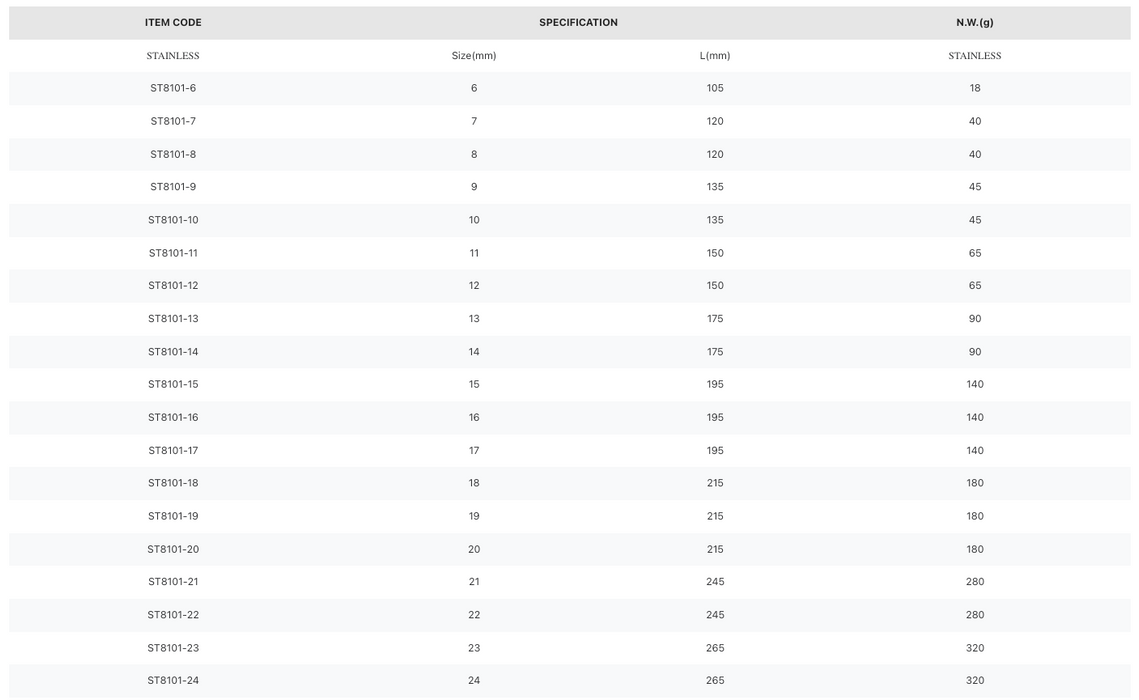Select the ST8101-6 item code cell
The image size is (1139, 700).
click(173, 88)
